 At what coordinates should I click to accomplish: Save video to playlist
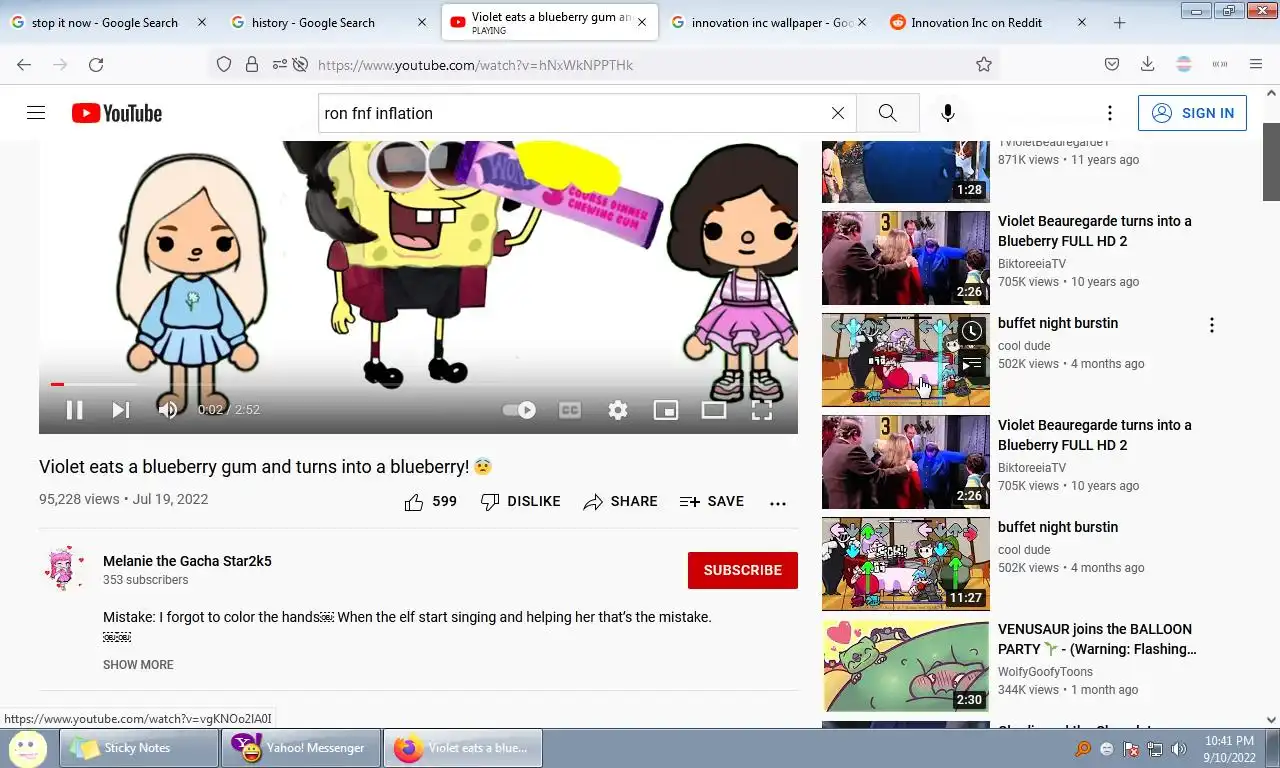coord(712,502)
